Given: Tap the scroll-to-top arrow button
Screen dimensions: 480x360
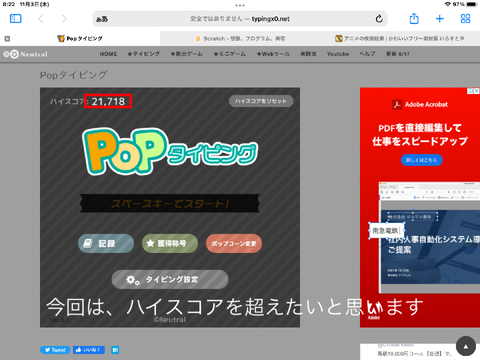Looking at the screenshot, I should (466, 346).
